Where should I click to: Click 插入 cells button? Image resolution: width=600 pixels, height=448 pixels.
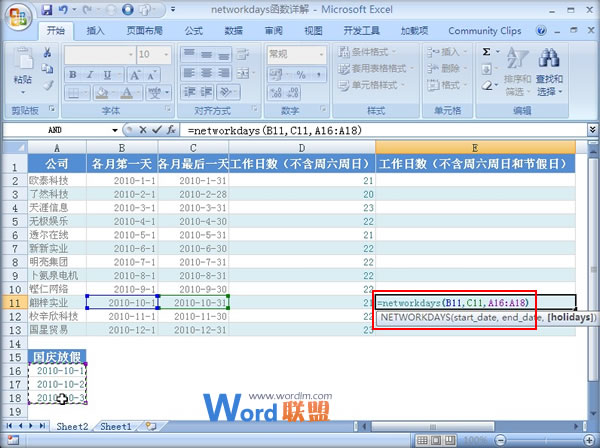(446, 52)
